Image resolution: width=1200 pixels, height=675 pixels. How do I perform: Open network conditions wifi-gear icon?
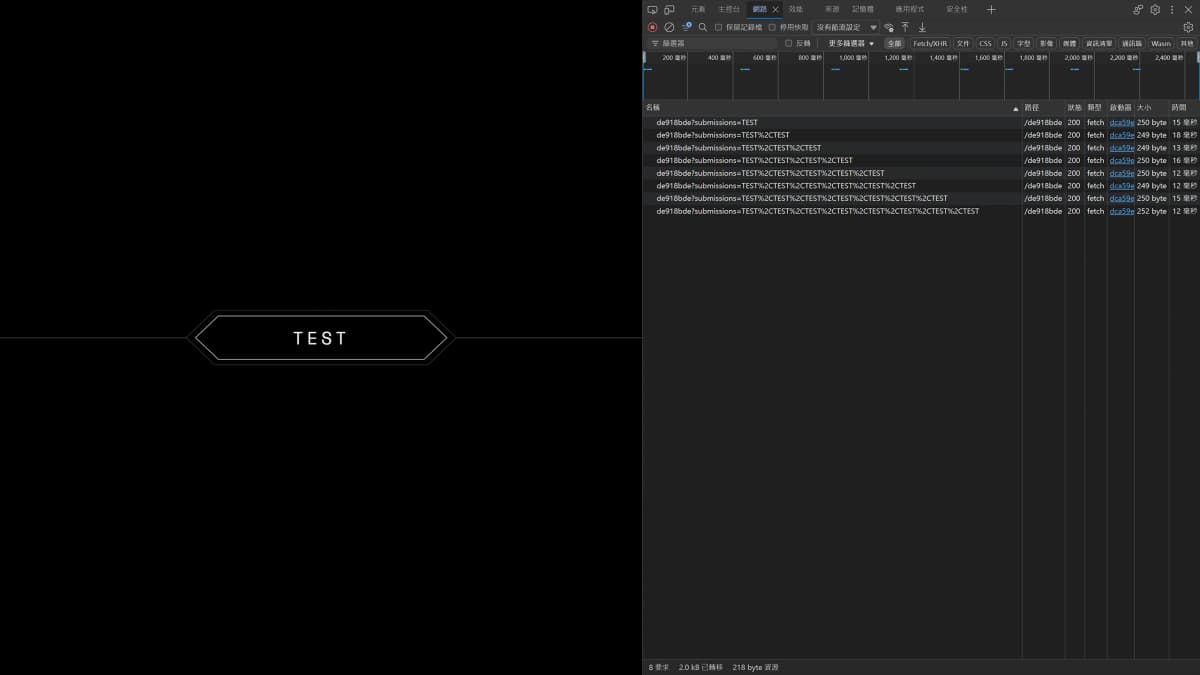click(x=888, y=27)
